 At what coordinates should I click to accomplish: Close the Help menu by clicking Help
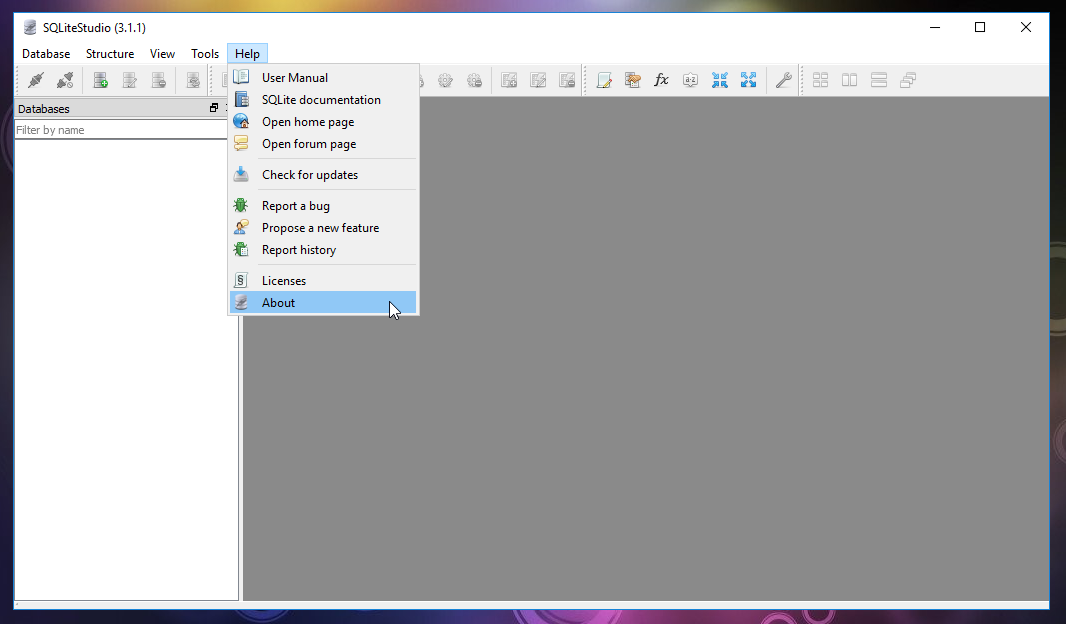coord(247,54)
